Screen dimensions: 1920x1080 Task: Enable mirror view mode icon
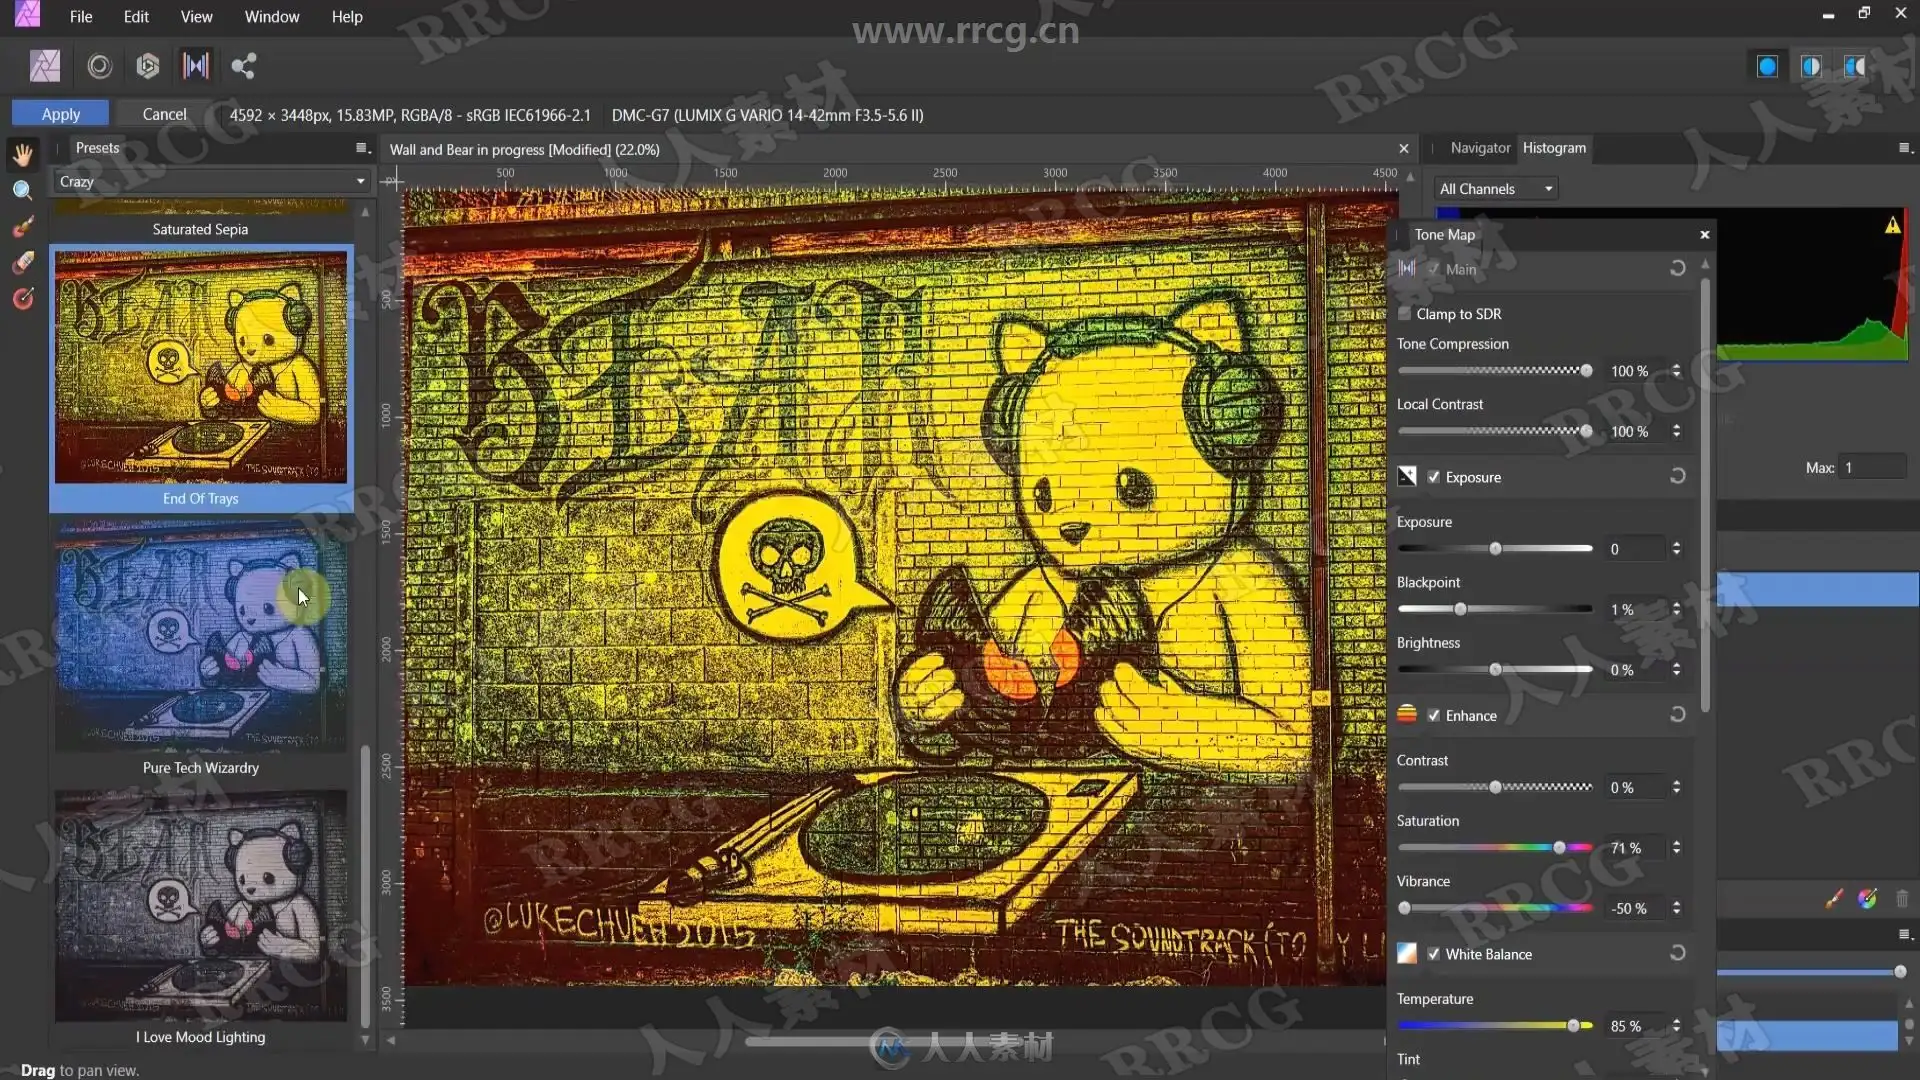[1855, 66]
